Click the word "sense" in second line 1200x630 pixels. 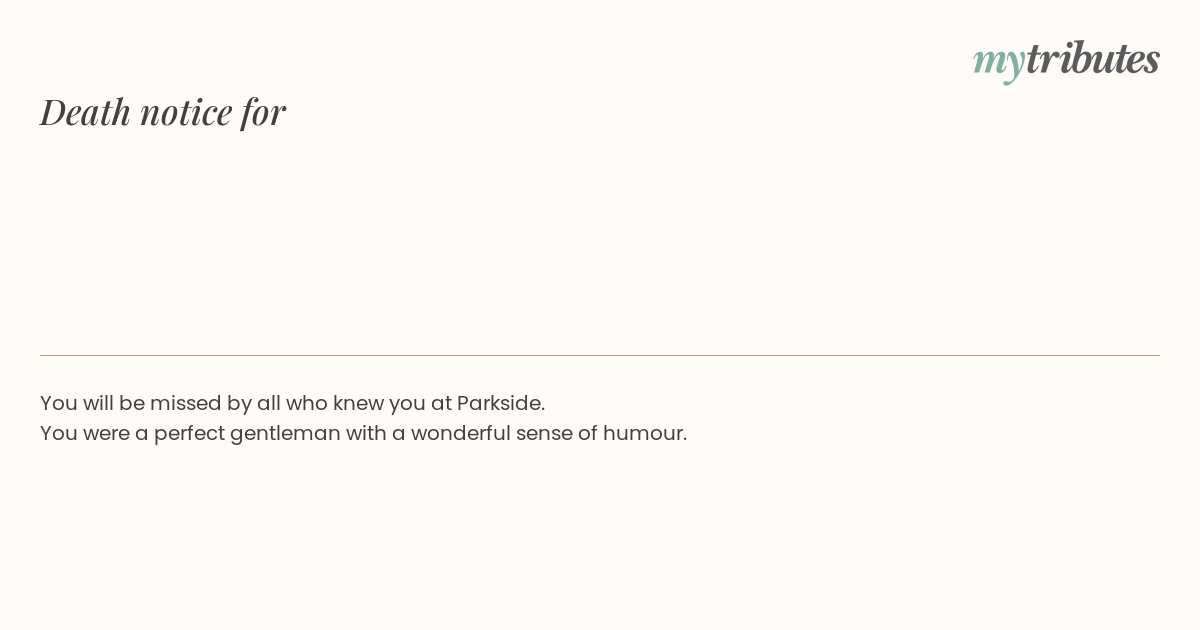coord(544,434)
